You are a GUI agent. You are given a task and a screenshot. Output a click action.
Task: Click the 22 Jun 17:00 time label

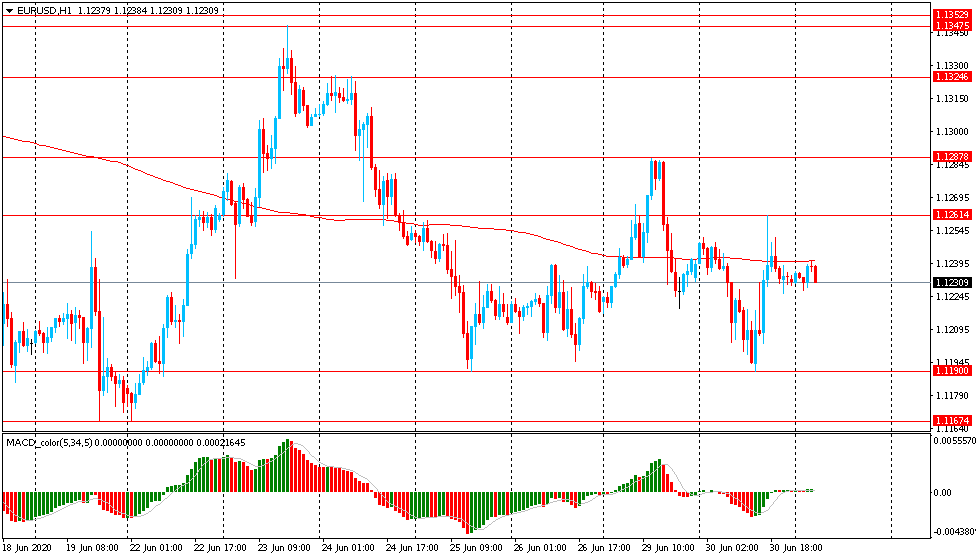220,548
